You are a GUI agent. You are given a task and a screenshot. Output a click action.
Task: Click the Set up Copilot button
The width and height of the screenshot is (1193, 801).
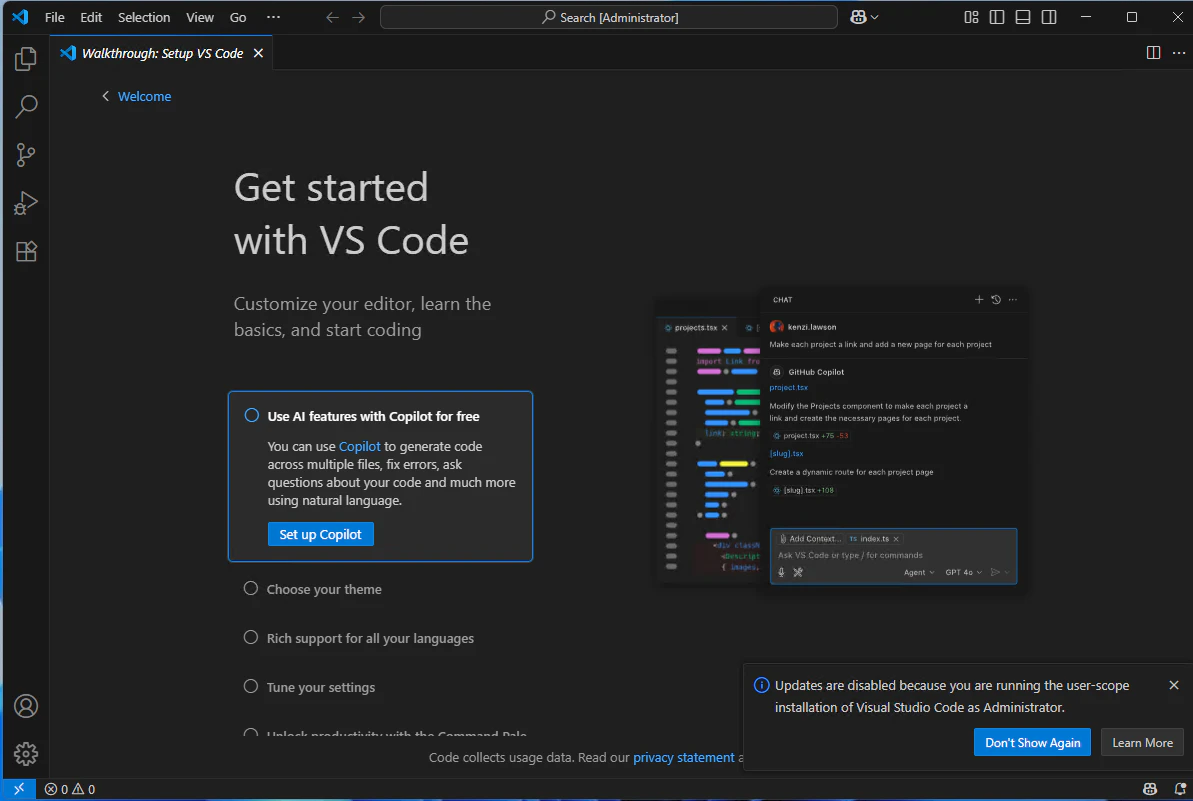tap(320, 534)
